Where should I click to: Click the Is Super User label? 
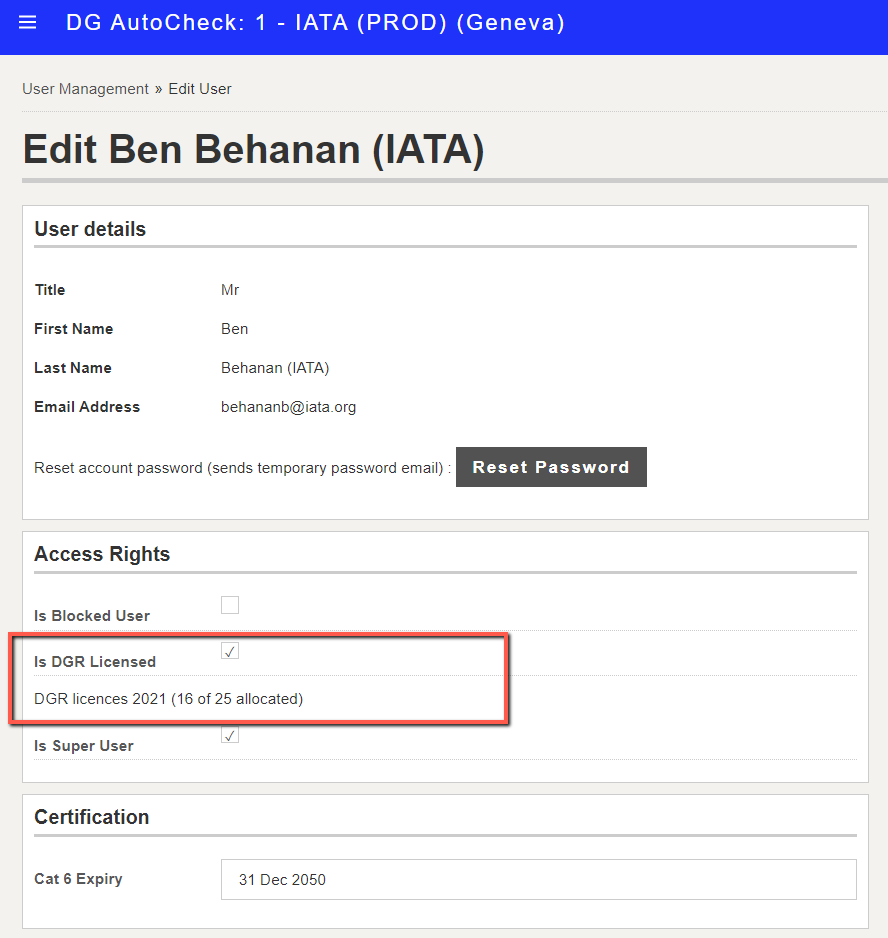[x=84, y=746]
